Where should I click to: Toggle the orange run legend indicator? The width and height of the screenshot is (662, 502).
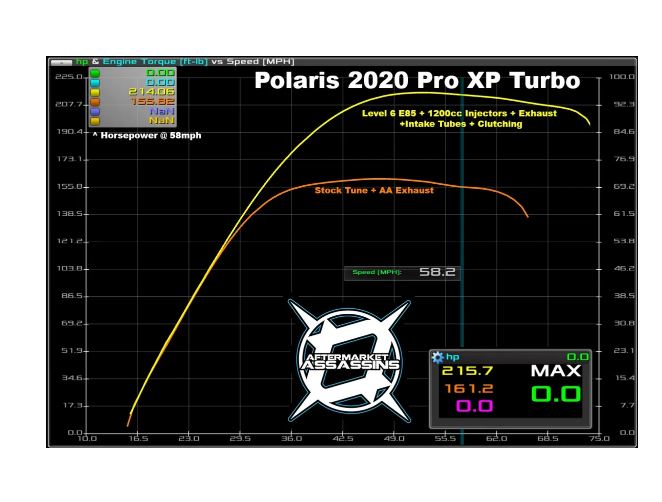[95, 101]
